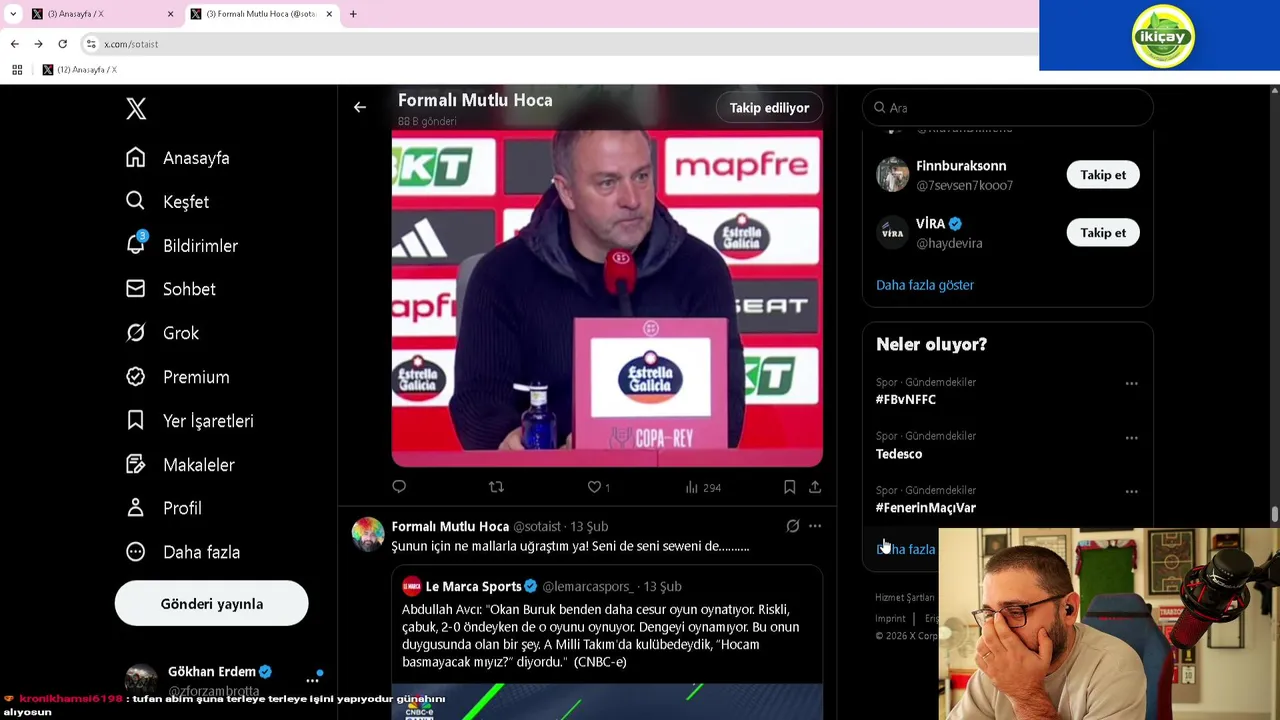Click browser forward button

coord(38,44)
